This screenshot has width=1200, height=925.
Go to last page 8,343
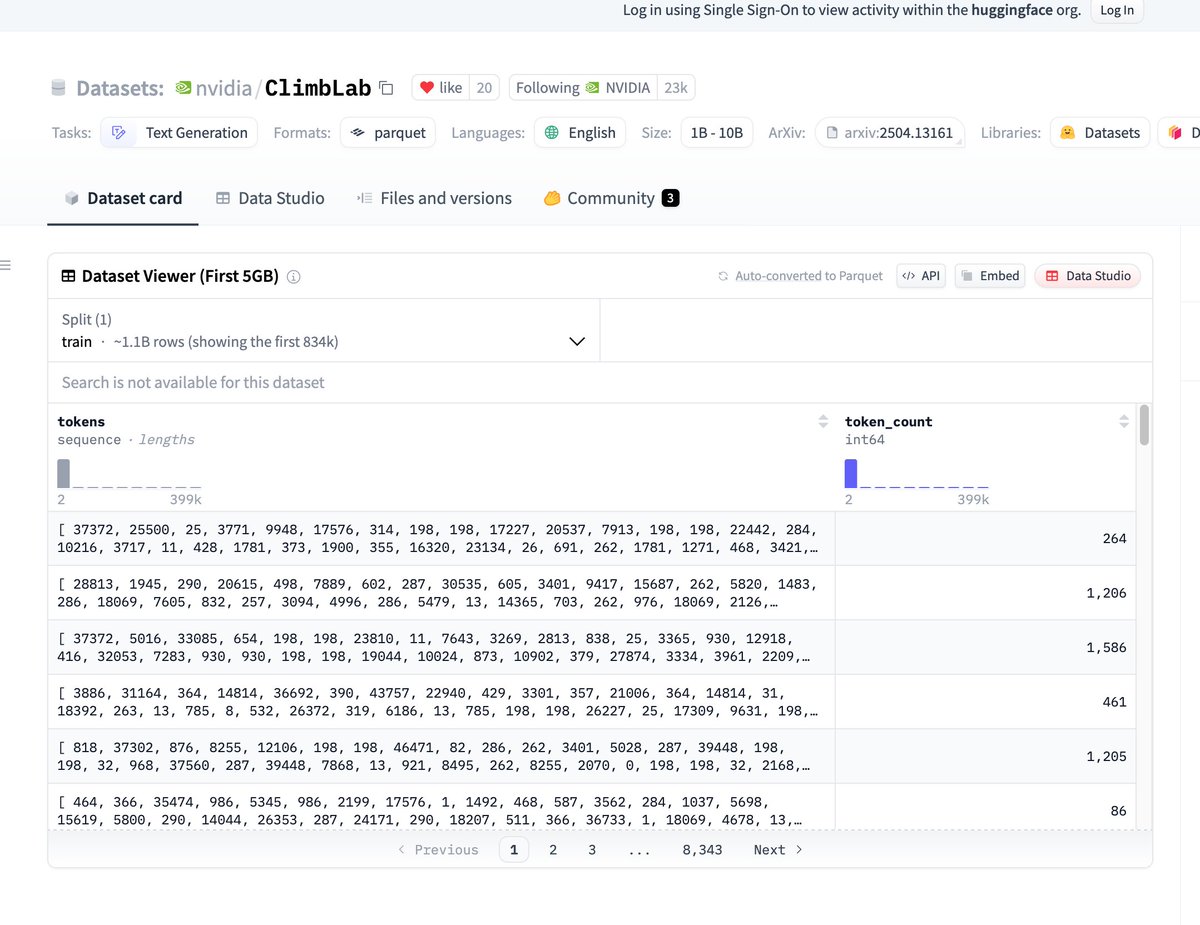click(702, 850)
